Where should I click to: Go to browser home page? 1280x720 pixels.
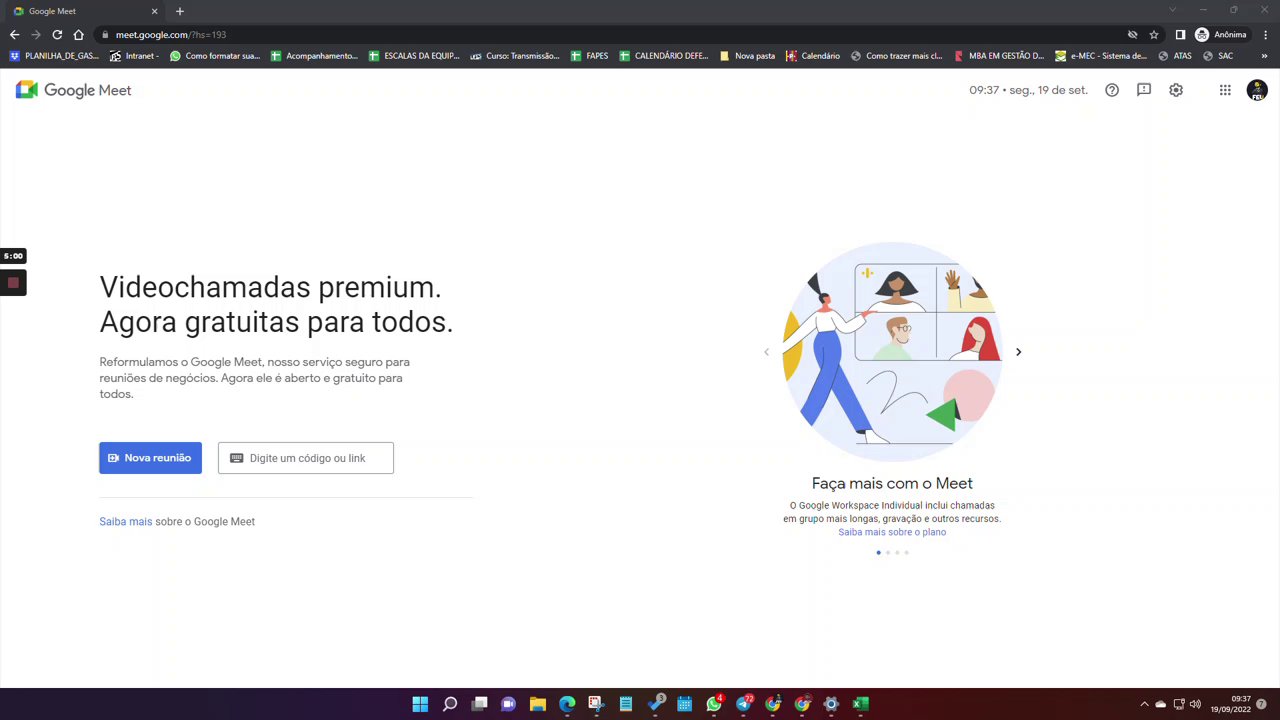pos(78,34)
